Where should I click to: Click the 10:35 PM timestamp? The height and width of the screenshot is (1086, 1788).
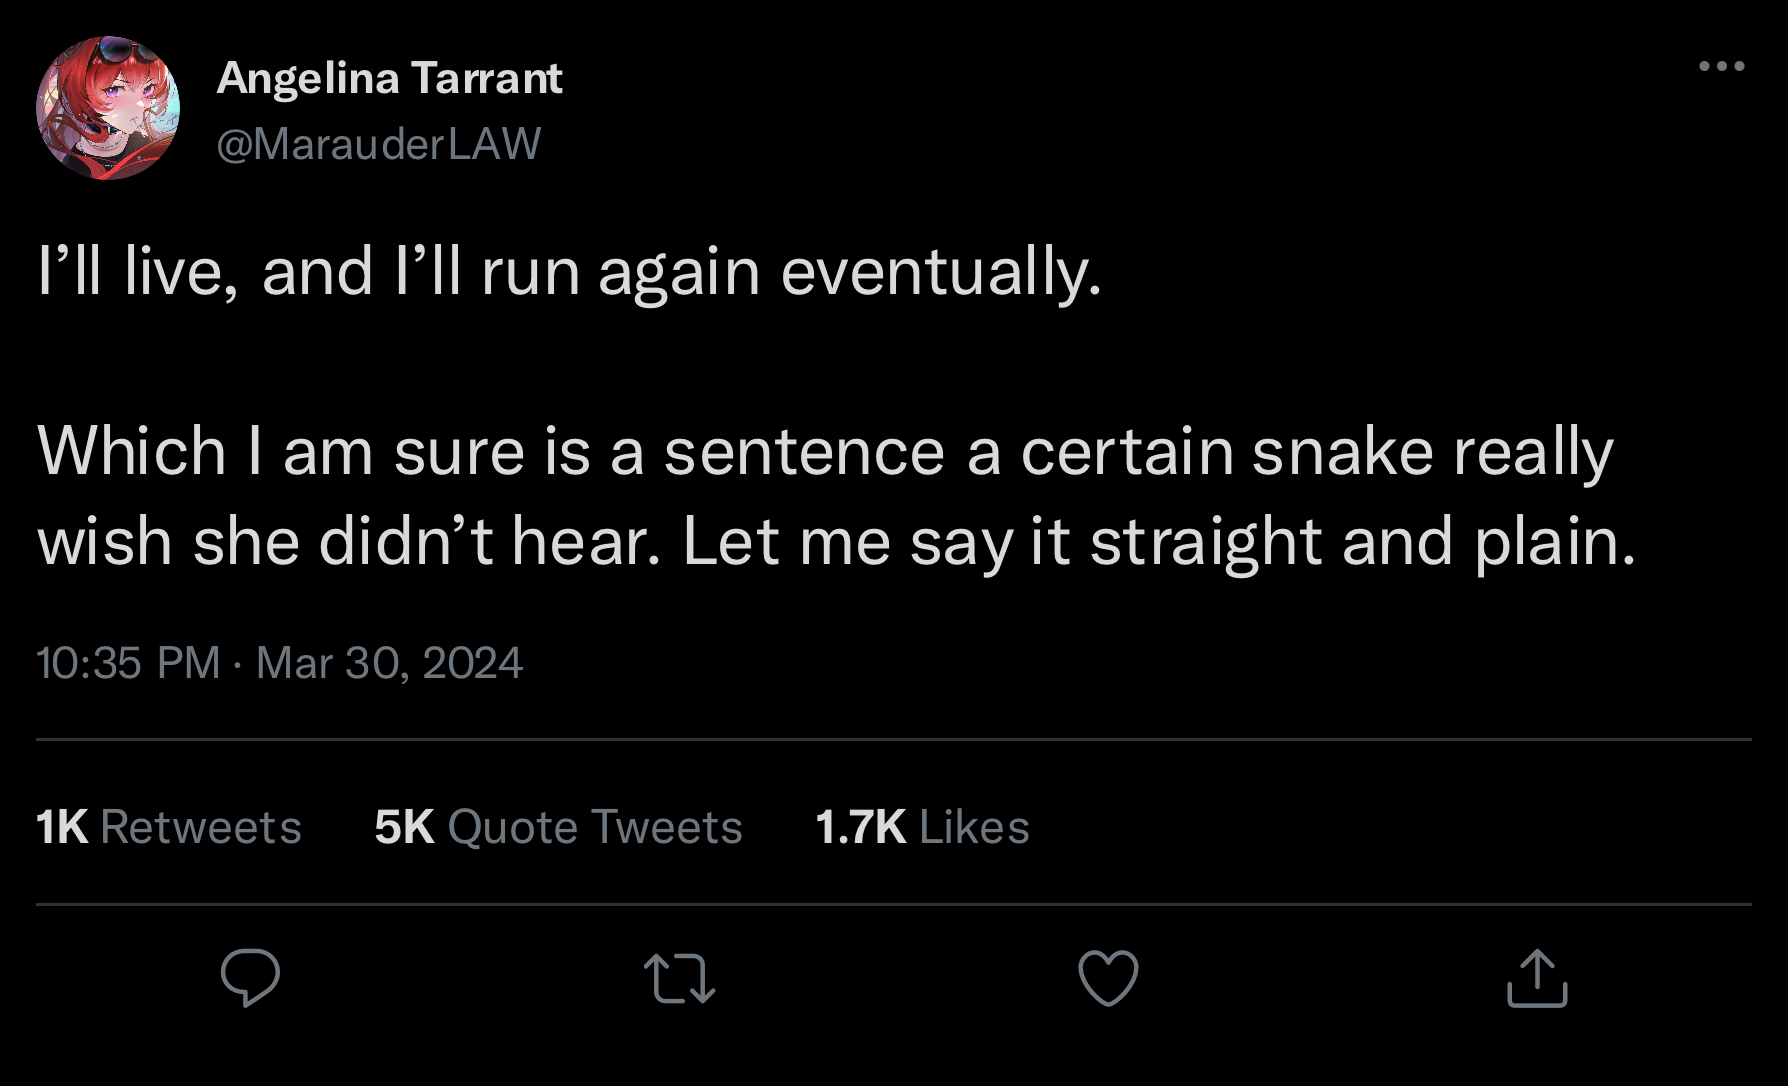[128, 663]
